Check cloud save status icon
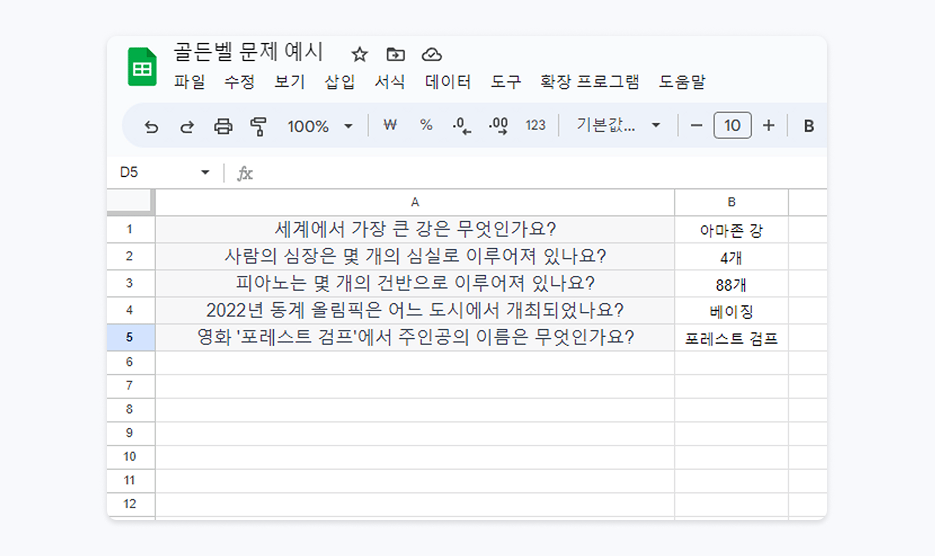The image size is (935, 556). 432,54
